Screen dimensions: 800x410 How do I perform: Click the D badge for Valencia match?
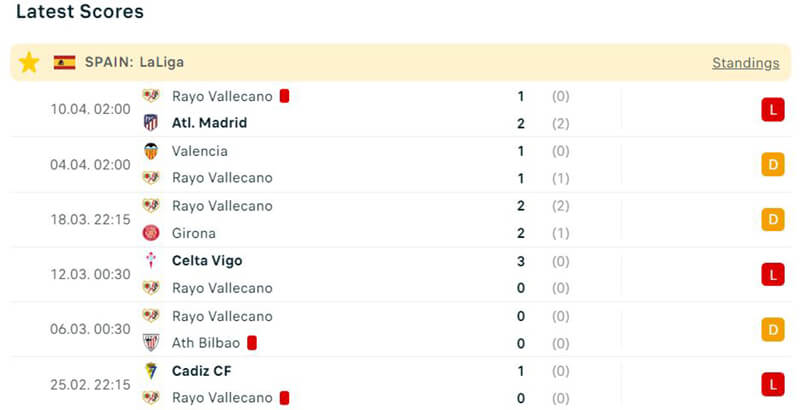tap(772, 165)
